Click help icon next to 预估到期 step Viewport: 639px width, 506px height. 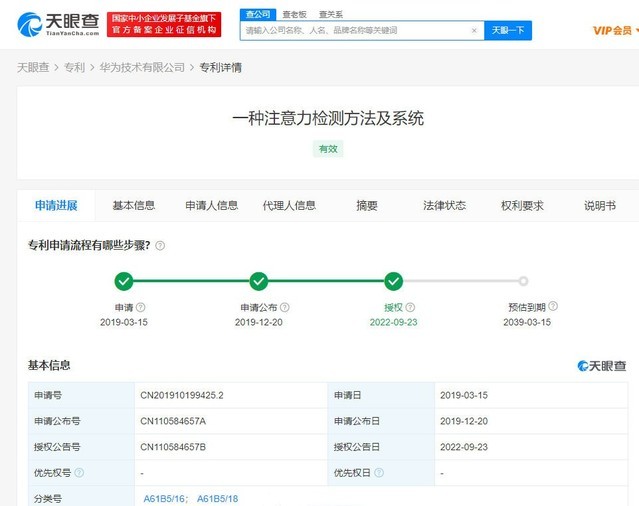pos(553,306)
